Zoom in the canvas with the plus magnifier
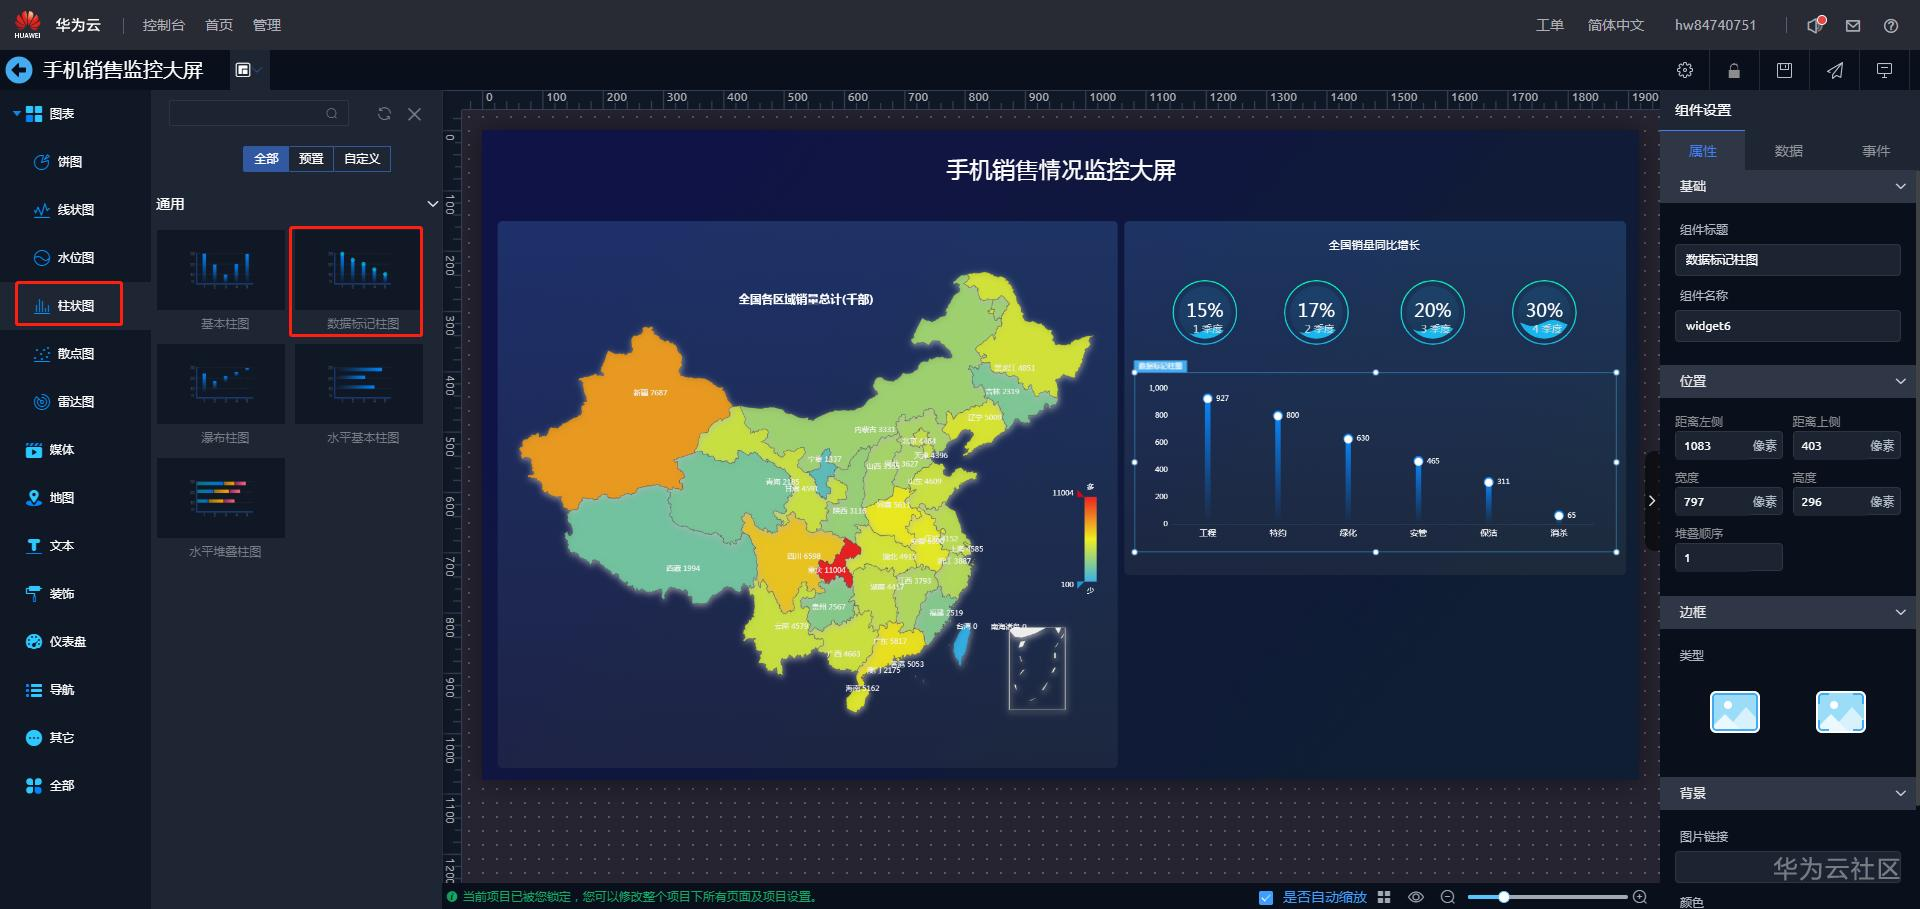Viewport: 1920px width, 909px height. tap(1640, 897)
